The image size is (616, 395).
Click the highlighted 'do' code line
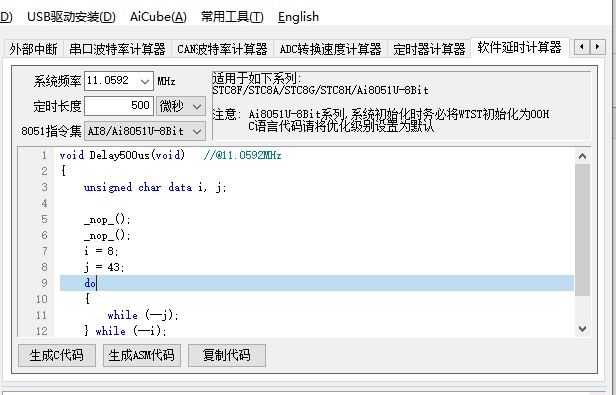[317, 283]
